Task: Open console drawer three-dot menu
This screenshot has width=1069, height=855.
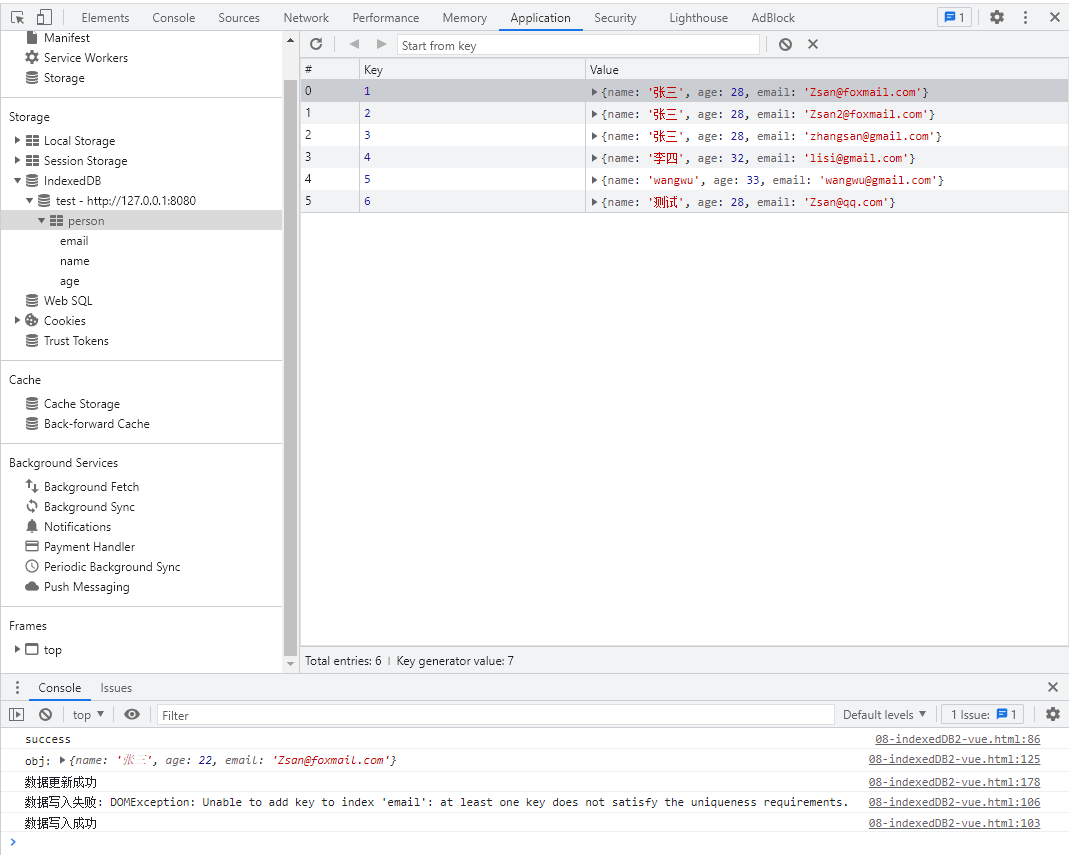Action: tap(18, 687)
